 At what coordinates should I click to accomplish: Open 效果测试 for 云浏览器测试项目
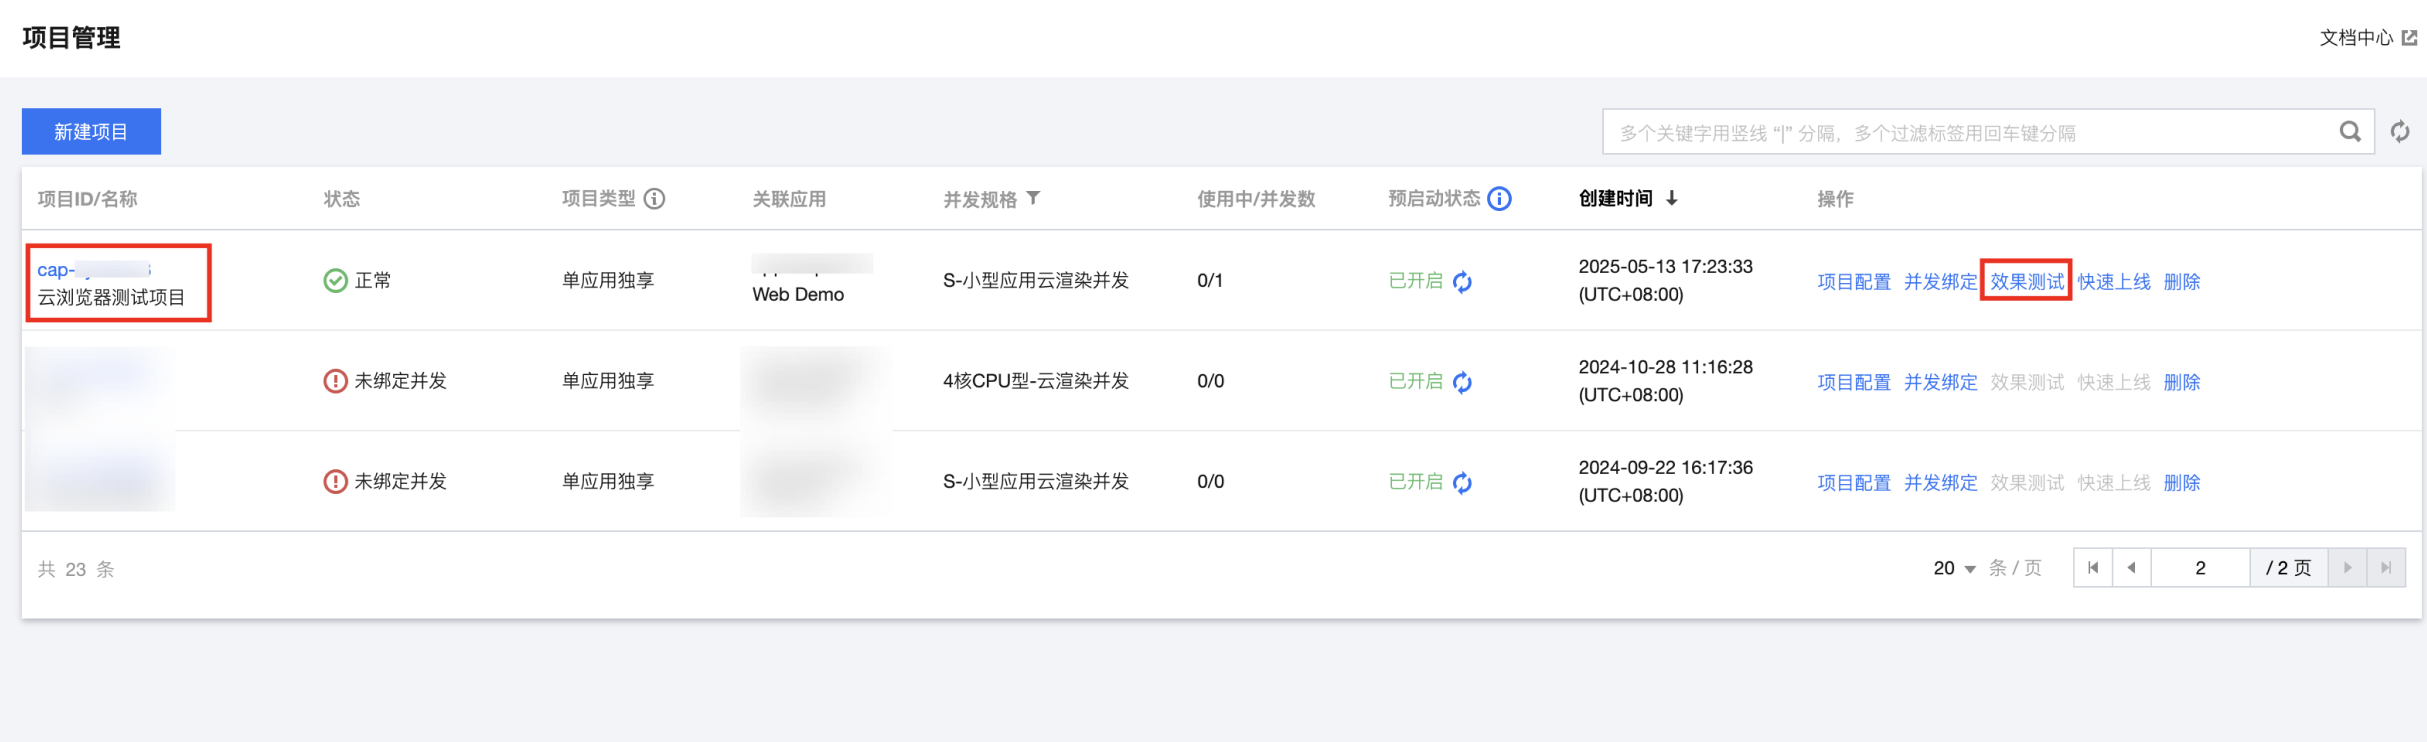coord(2026,282)
